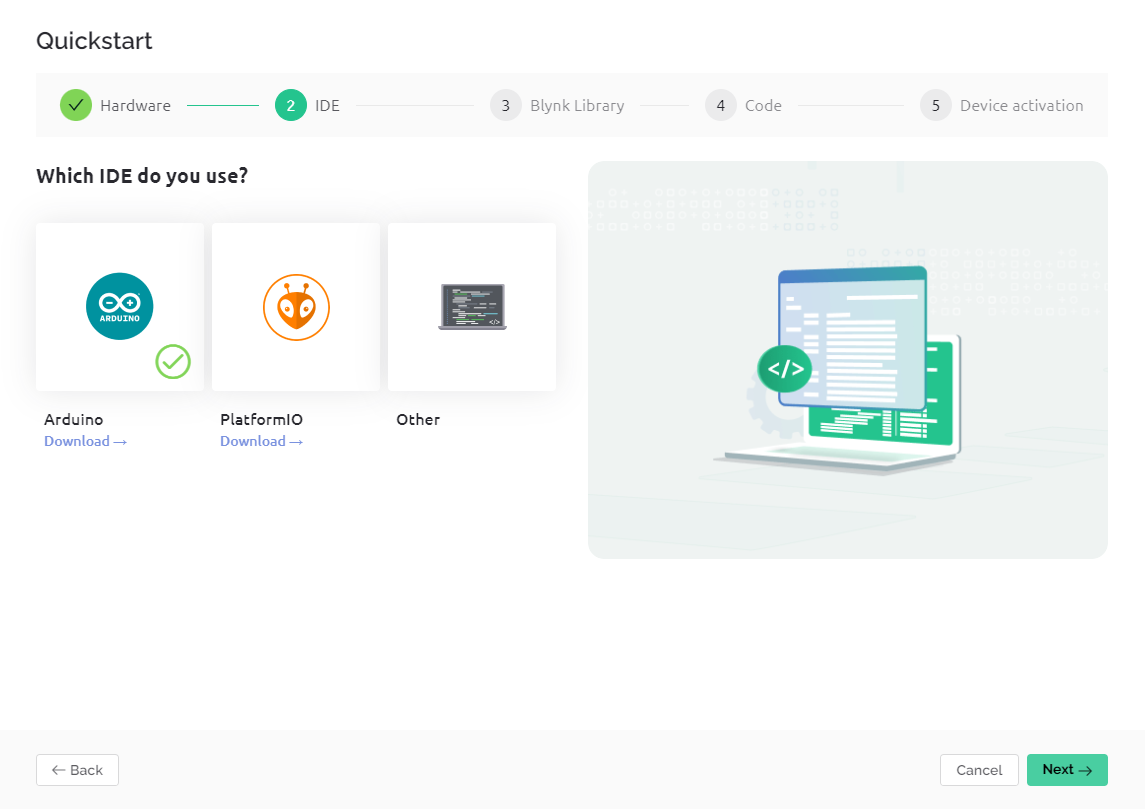Click the step 2 IDE circle
This screenshot has height=809, width=1145.
[x=291, y=105]
